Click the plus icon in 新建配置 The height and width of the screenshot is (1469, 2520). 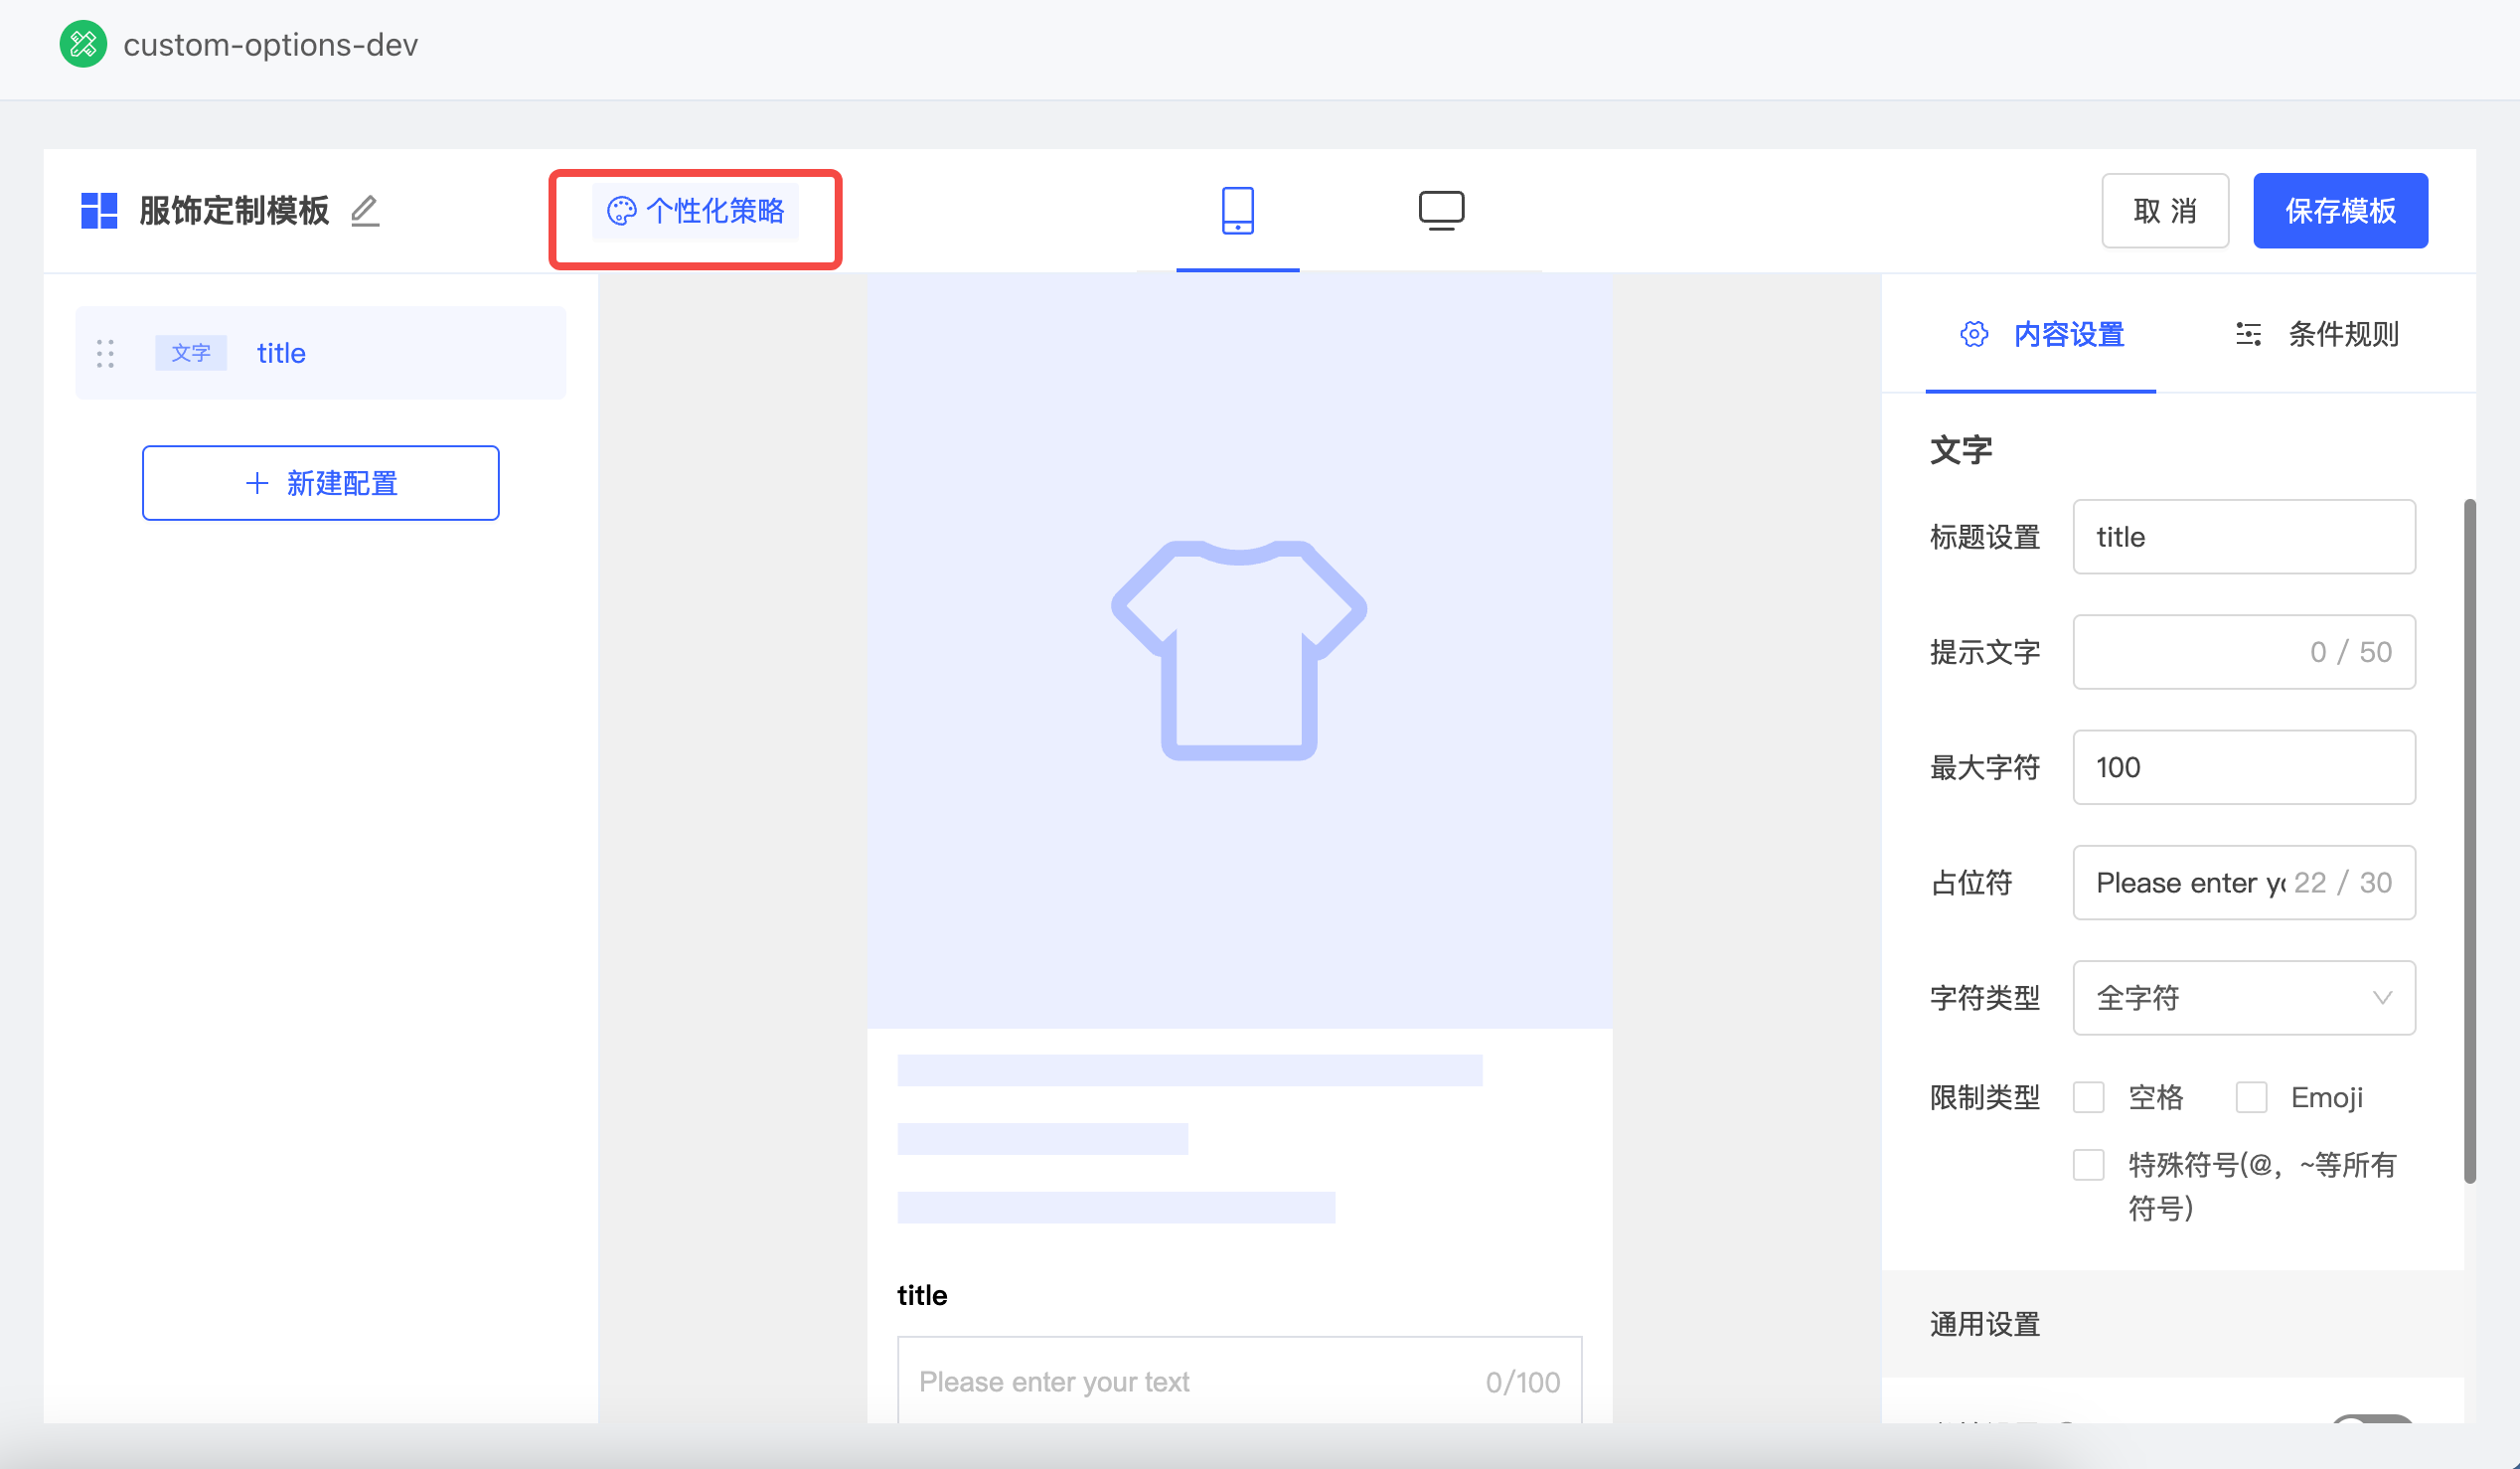pos(257,483)
